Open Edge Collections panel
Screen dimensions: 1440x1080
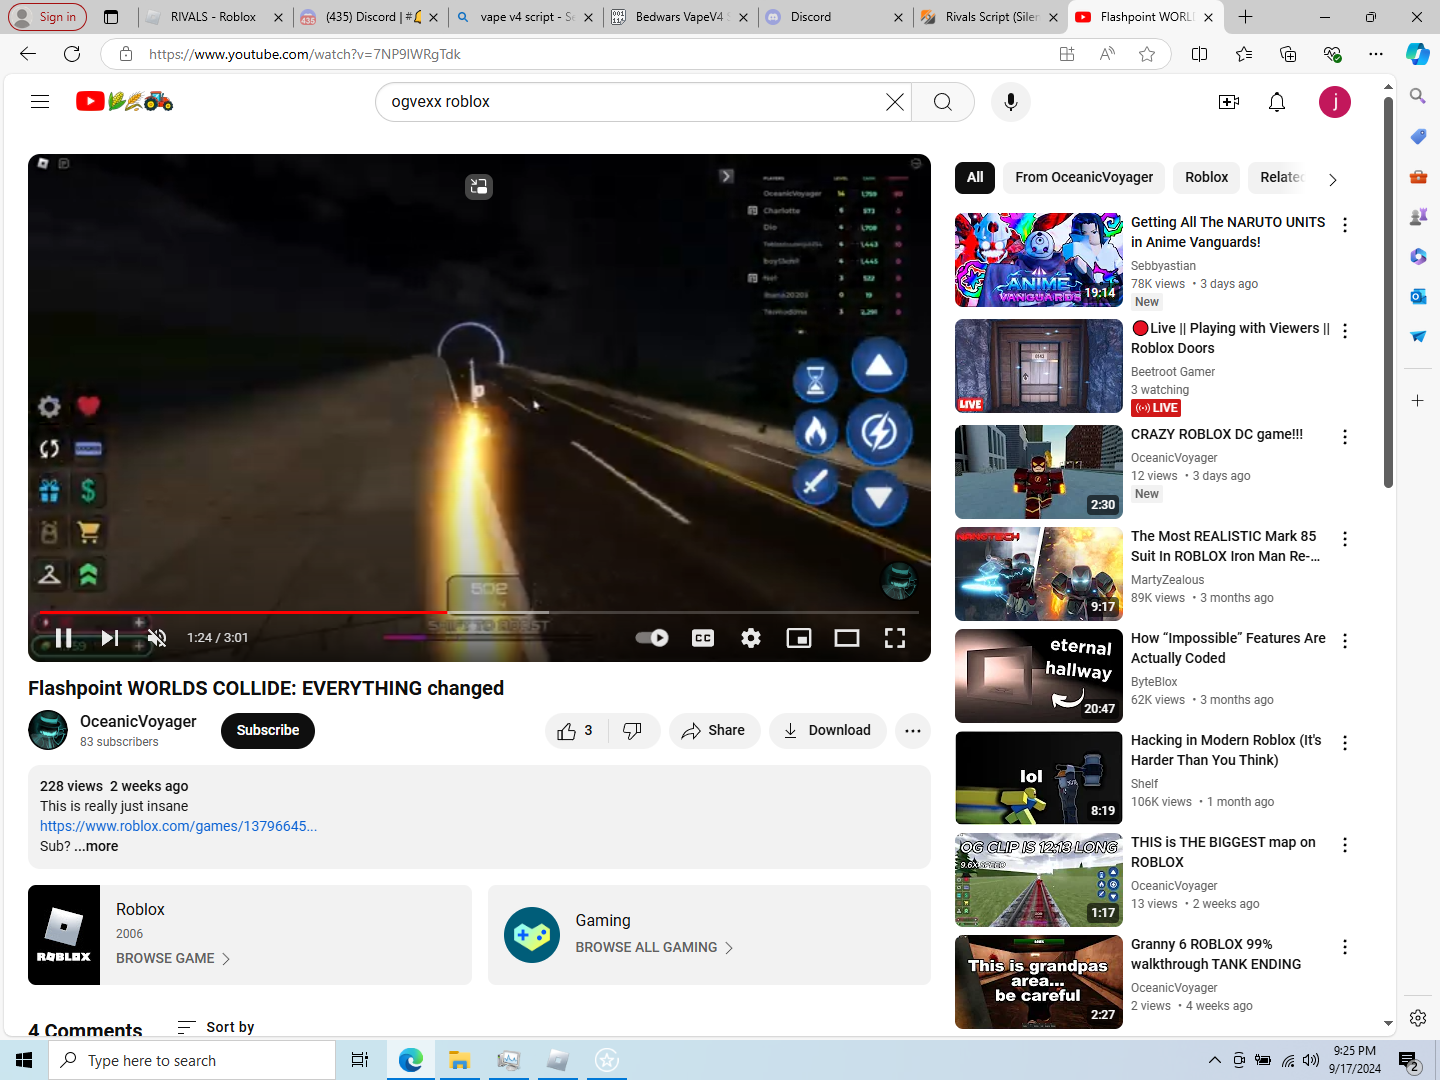(x=1288, y=54)
